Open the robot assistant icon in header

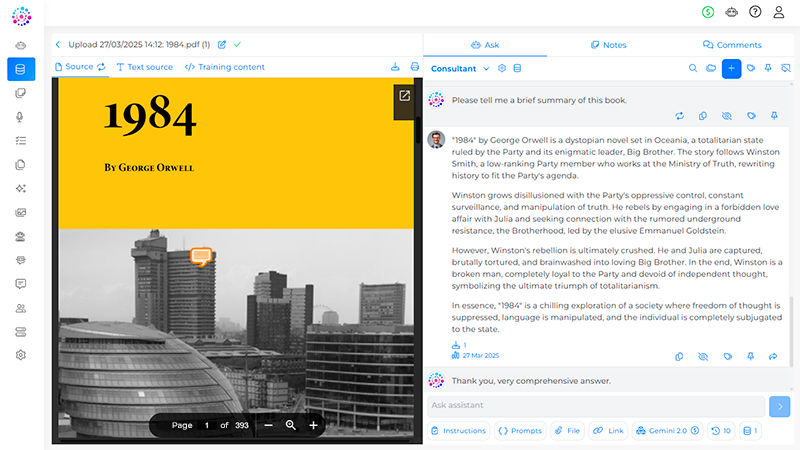coord(731,12)
